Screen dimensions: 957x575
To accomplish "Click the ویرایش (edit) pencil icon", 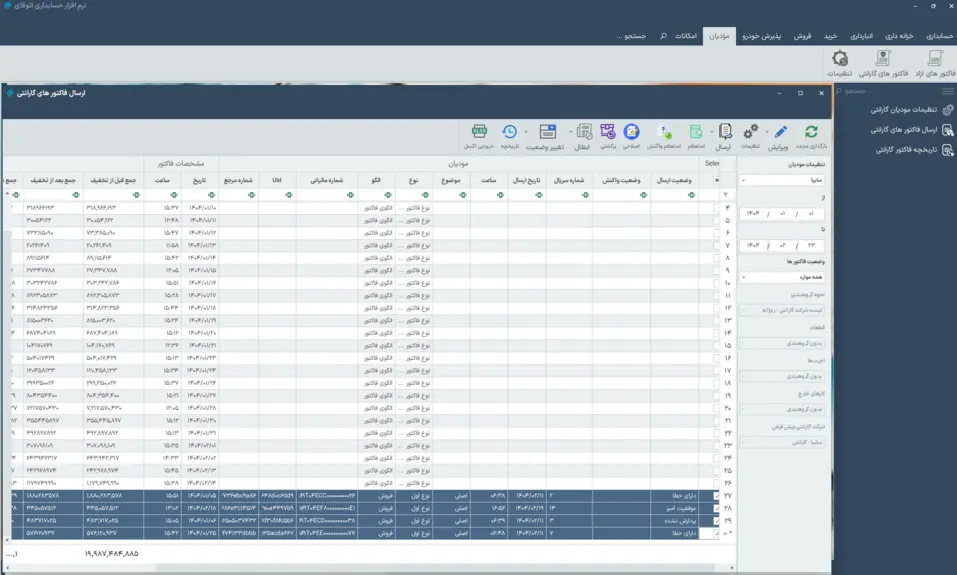I will [782, 133].
